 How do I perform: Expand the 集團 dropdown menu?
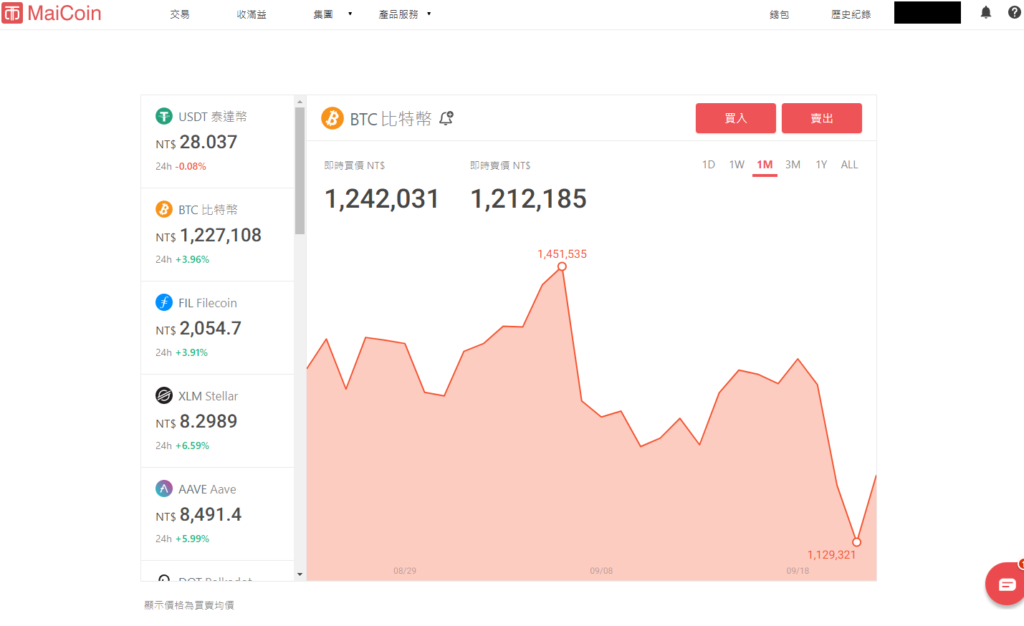pos(332,15)
